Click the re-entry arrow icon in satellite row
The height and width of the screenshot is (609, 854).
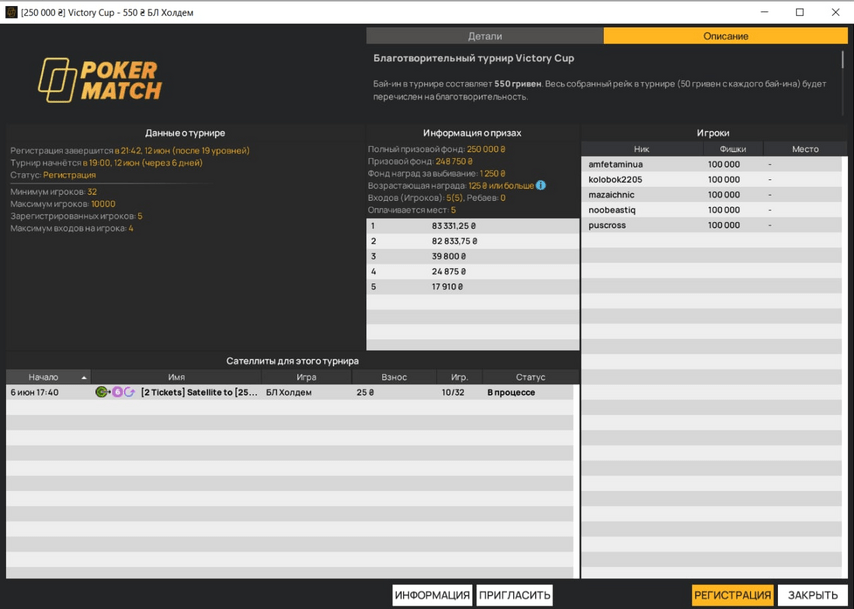pyautogui.click(x=130, y=392)
